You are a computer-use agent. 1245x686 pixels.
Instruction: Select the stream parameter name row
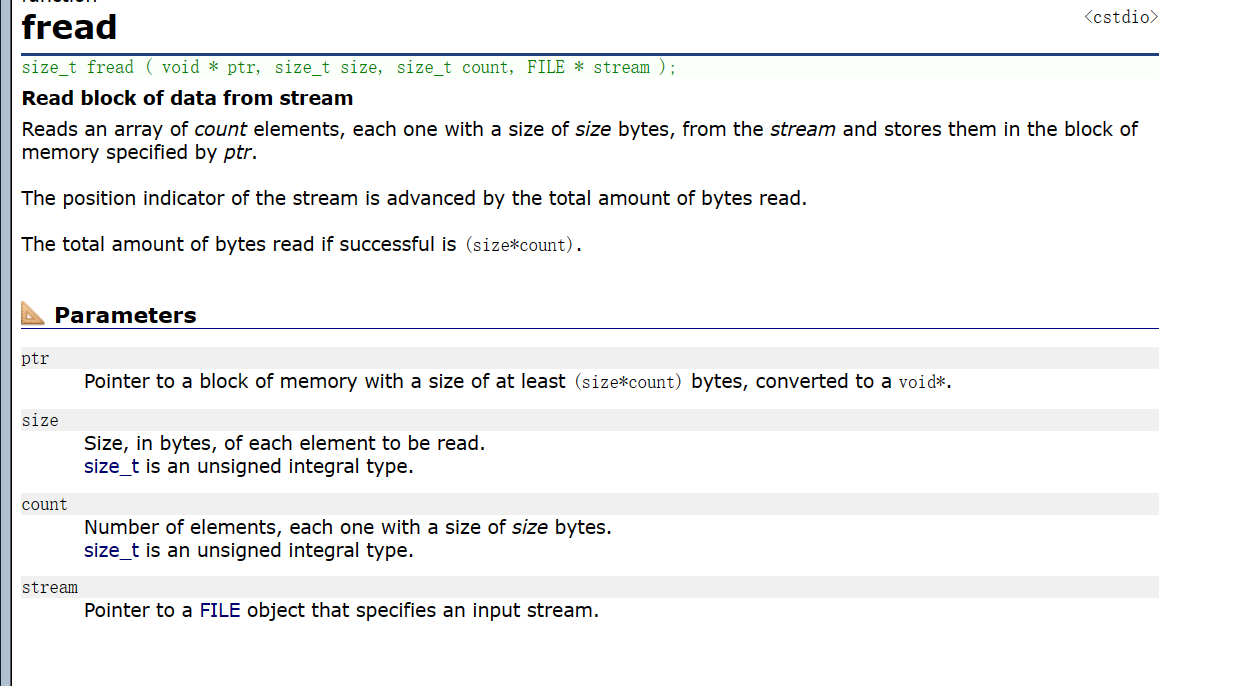(50, 587)
